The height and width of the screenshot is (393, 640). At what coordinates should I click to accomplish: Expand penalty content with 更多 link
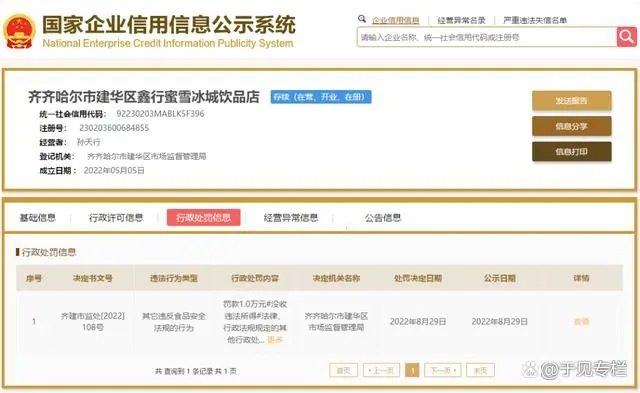pyautogui.click(x=275, y=340)
